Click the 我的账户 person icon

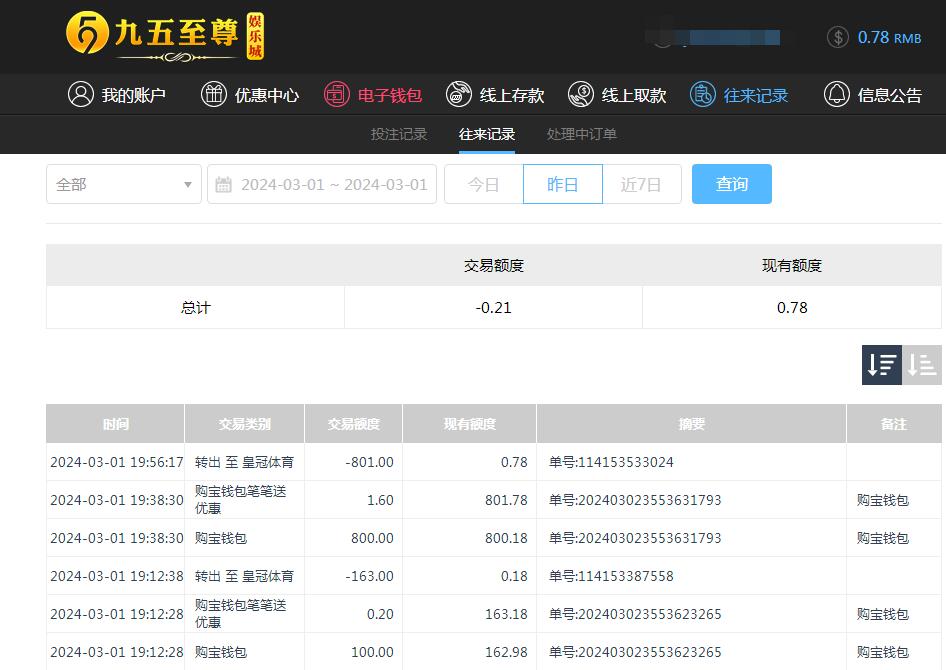(x=80, y=95)
